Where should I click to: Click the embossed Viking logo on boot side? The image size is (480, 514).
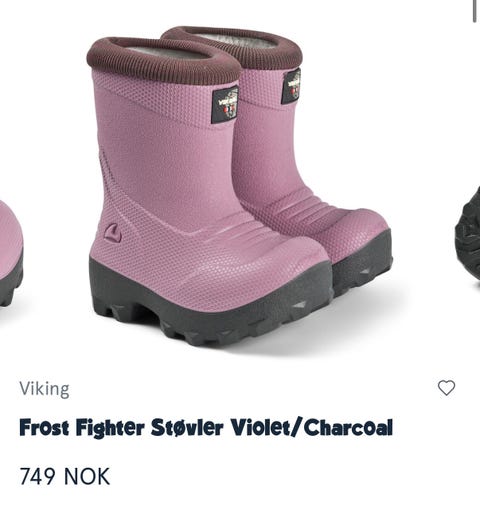click(x=112, y=232)
